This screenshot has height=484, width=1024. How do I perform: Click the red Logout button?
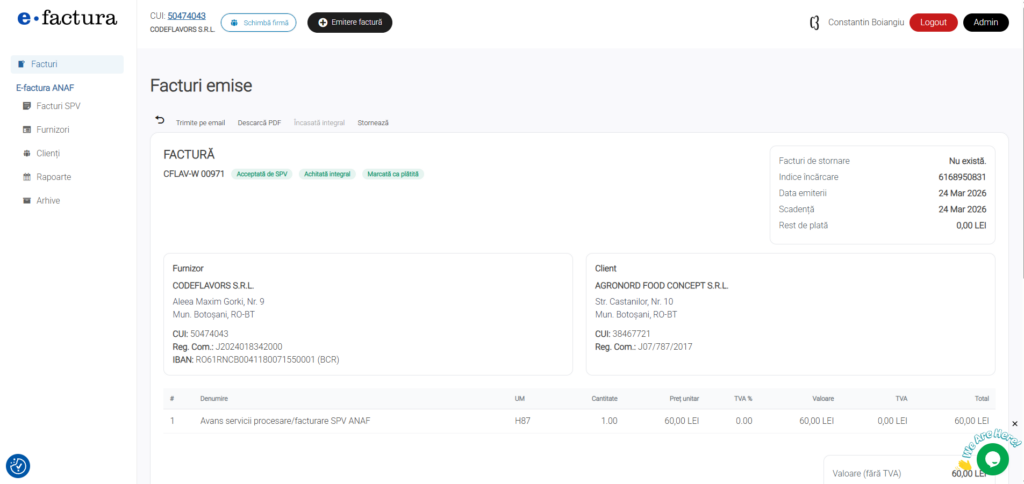932,22
